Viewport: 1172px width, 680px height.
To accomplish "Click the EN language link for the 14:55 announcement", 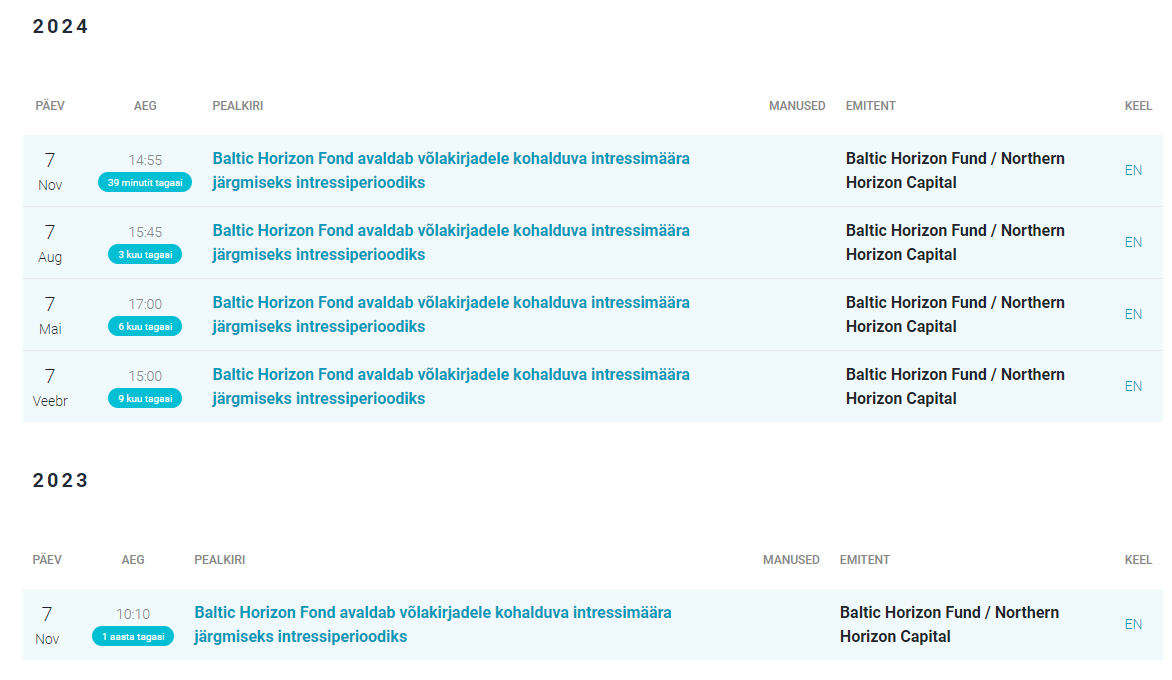I will click(1133, 170).
